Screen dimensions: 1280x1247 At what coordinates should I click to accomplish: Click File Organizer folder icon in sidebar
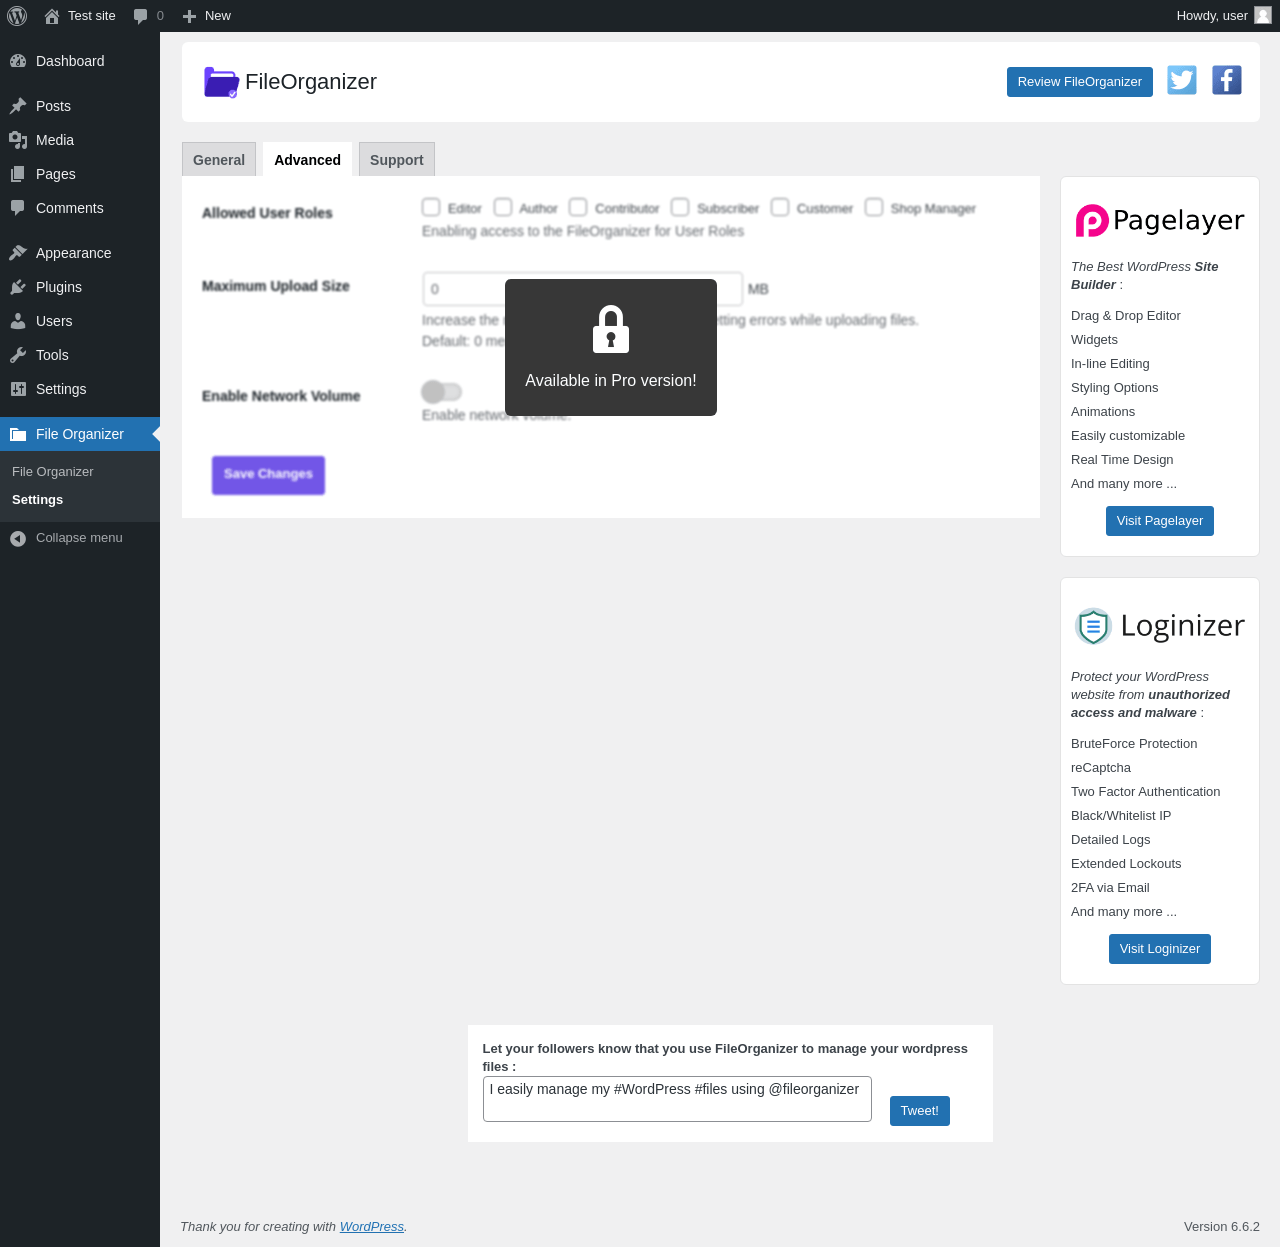pyautogui.click(x=18, y=434)
